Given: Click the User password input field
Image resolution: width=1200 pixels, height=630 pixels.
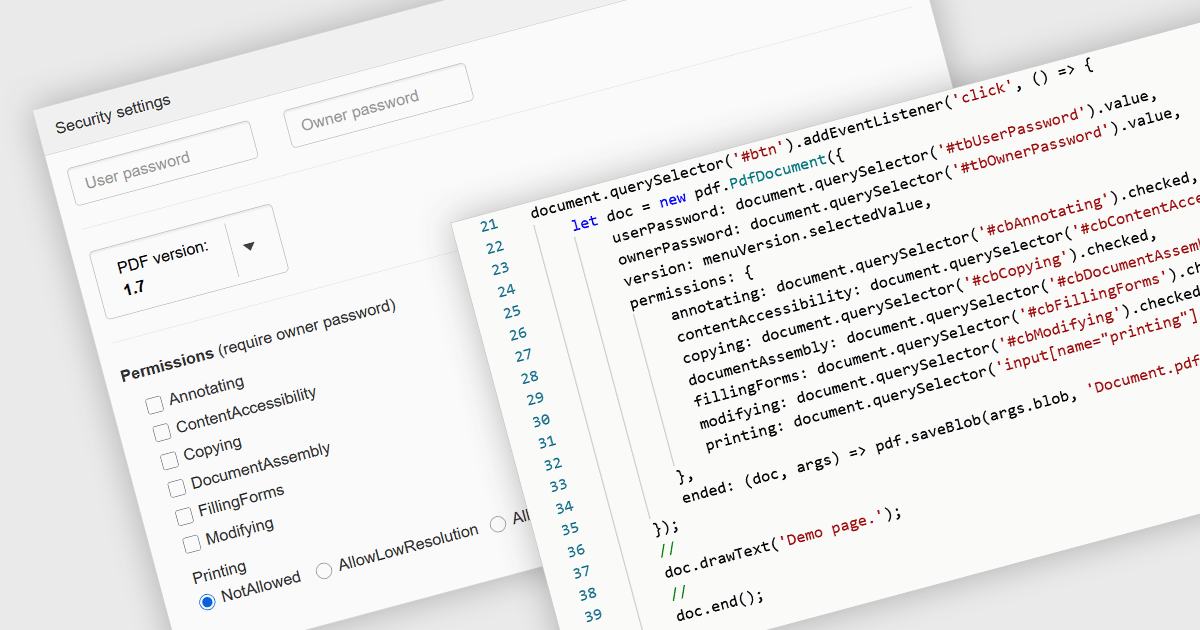Looking at the screenshot, I should [160, 163].
